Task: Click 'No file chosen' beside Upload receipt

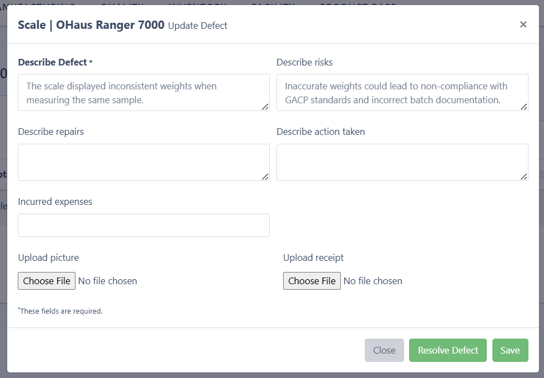Action: [x=373, y=281]
